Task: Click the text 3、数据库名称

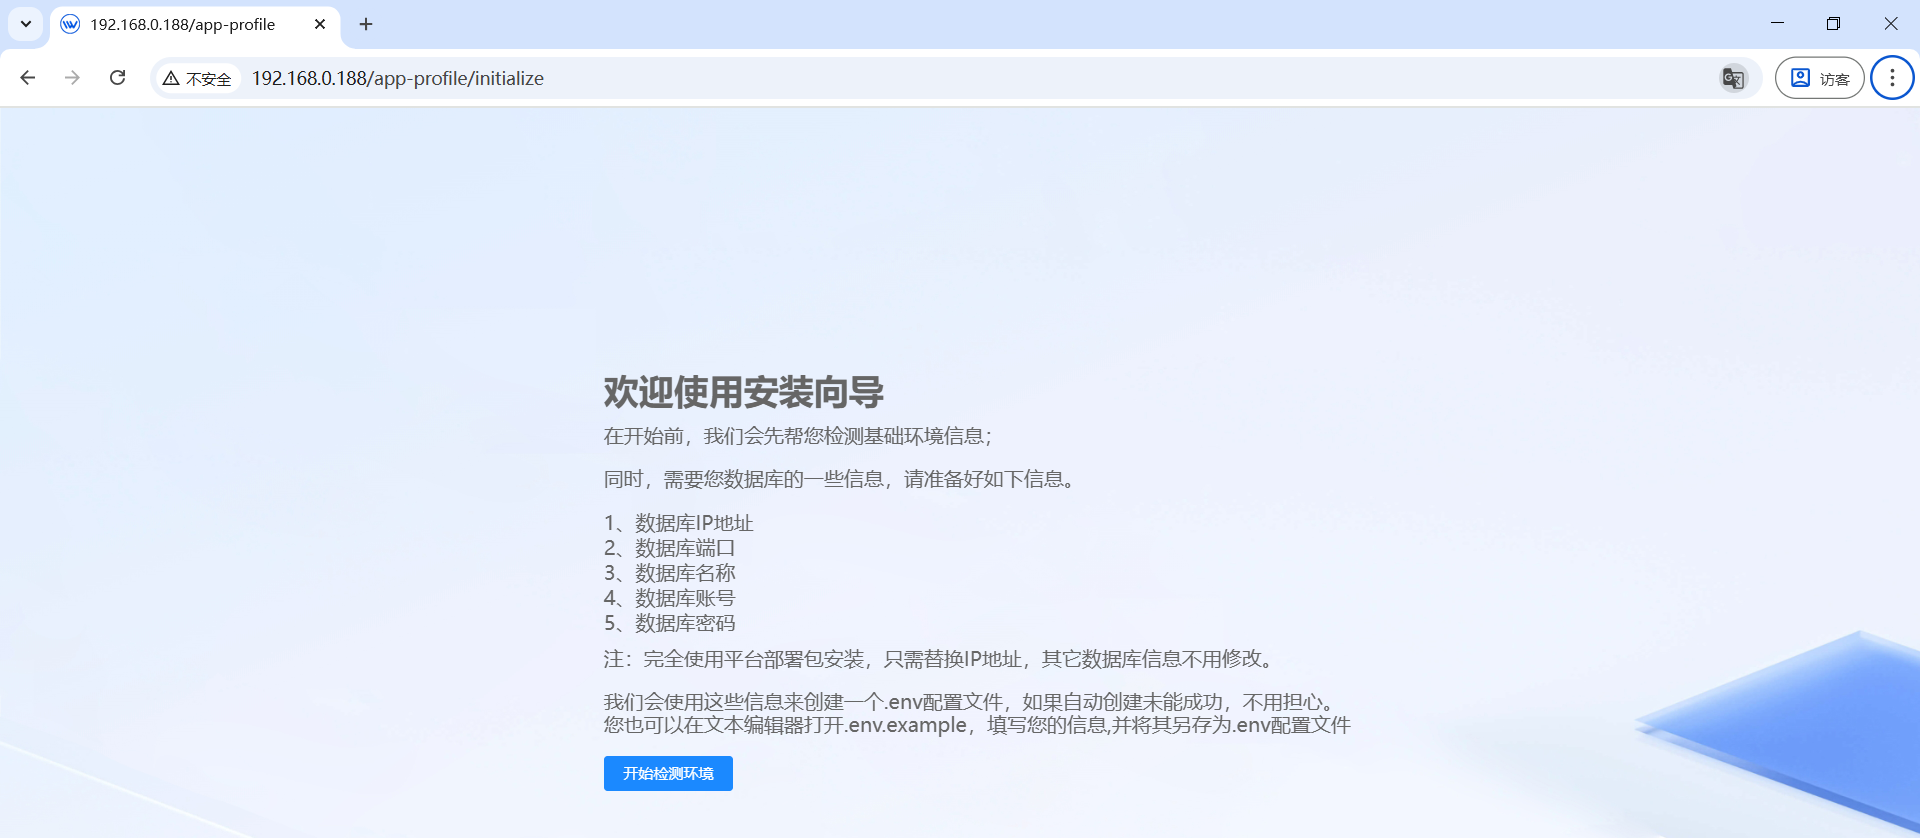Action: pyautogui.click(x=670, y=573)
